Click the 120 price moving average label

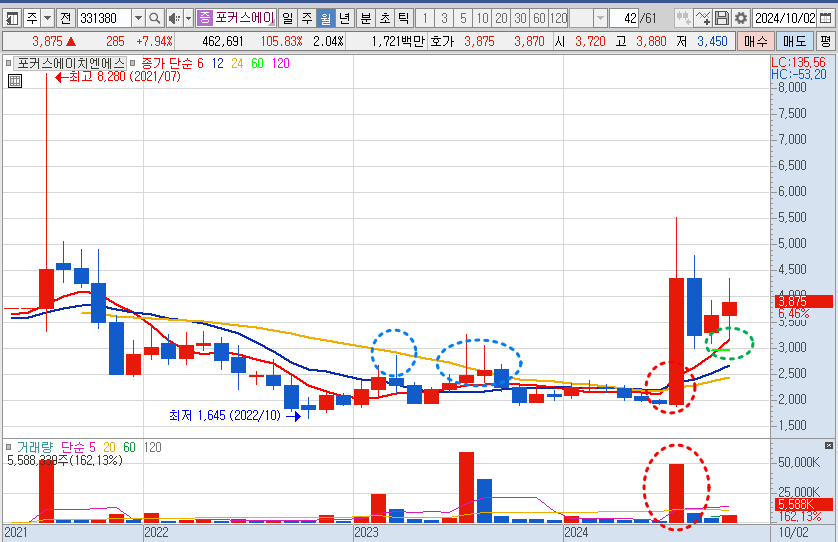coord(281,64)
